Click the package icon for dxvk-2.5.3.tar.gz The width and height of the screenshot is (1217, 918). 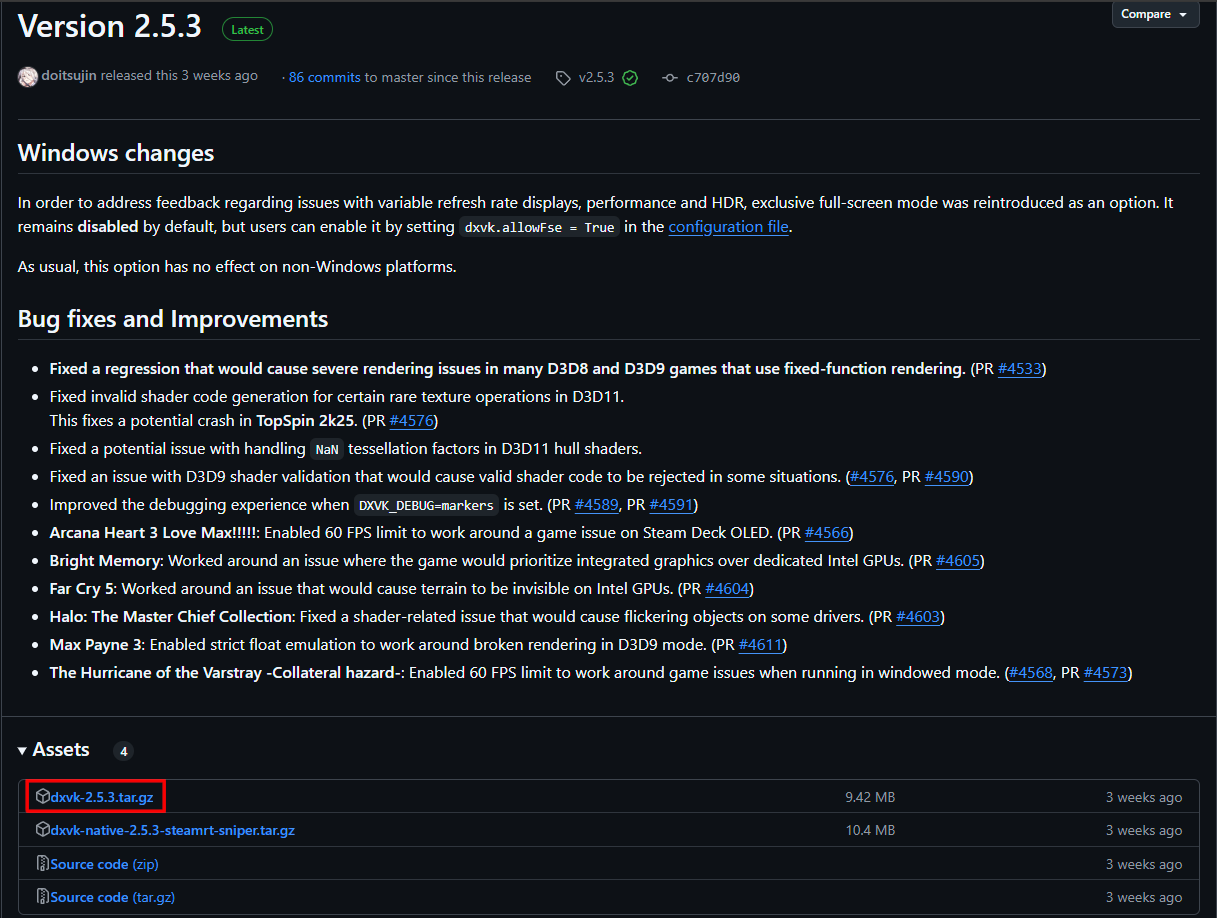point(43,797)
